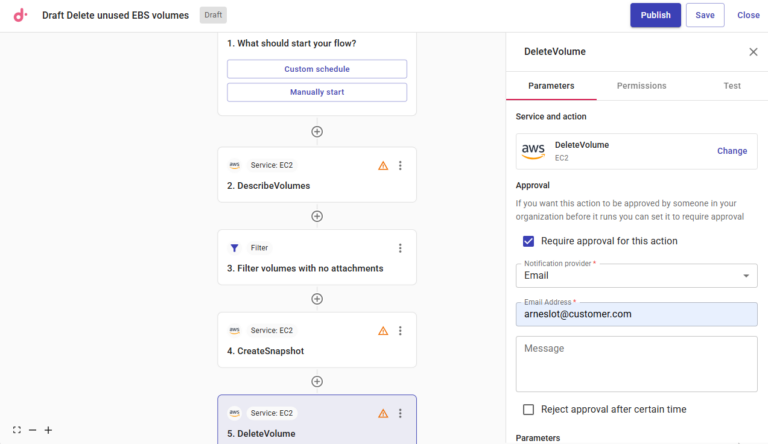Click the Email Address input field

636,314
